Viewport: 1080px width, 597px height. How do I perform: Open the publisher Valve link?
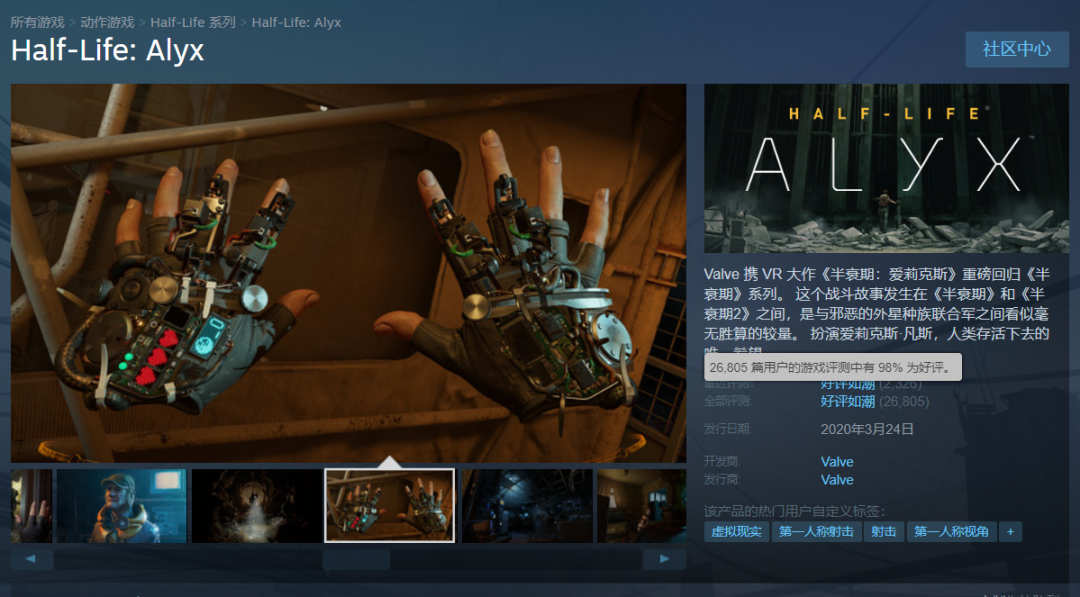(837, 480)
